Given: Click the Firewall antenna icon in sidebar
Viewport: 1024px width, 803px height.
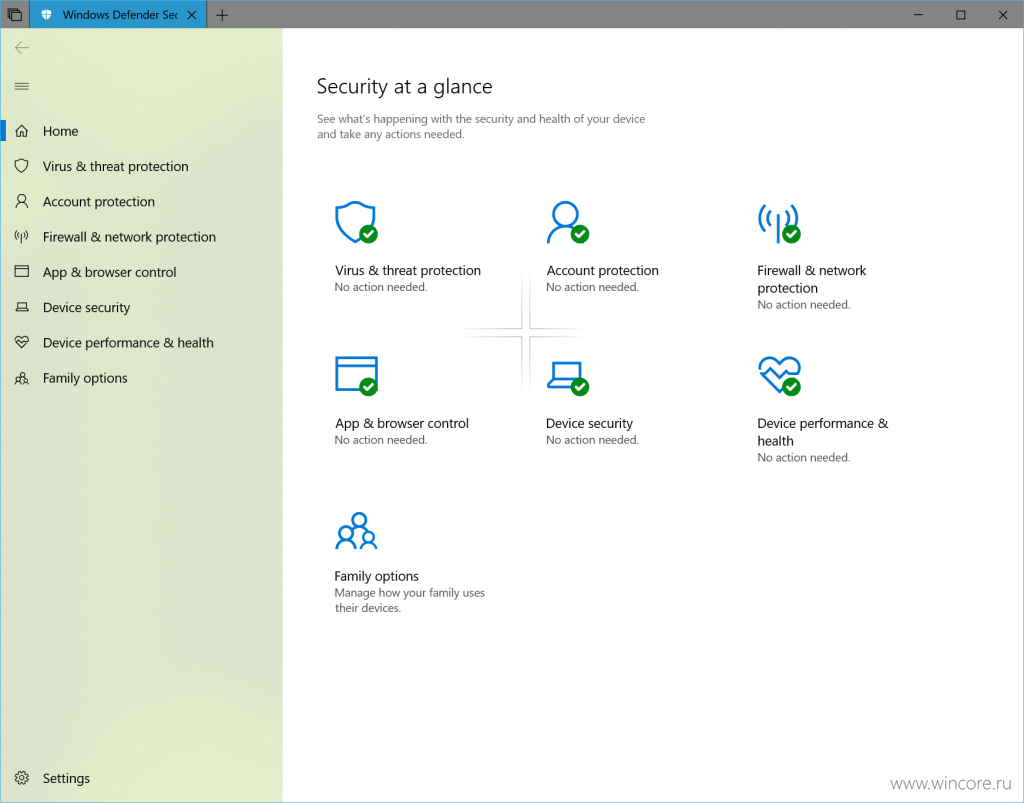Looking at the screenshot, I should [x=22, y=236].
